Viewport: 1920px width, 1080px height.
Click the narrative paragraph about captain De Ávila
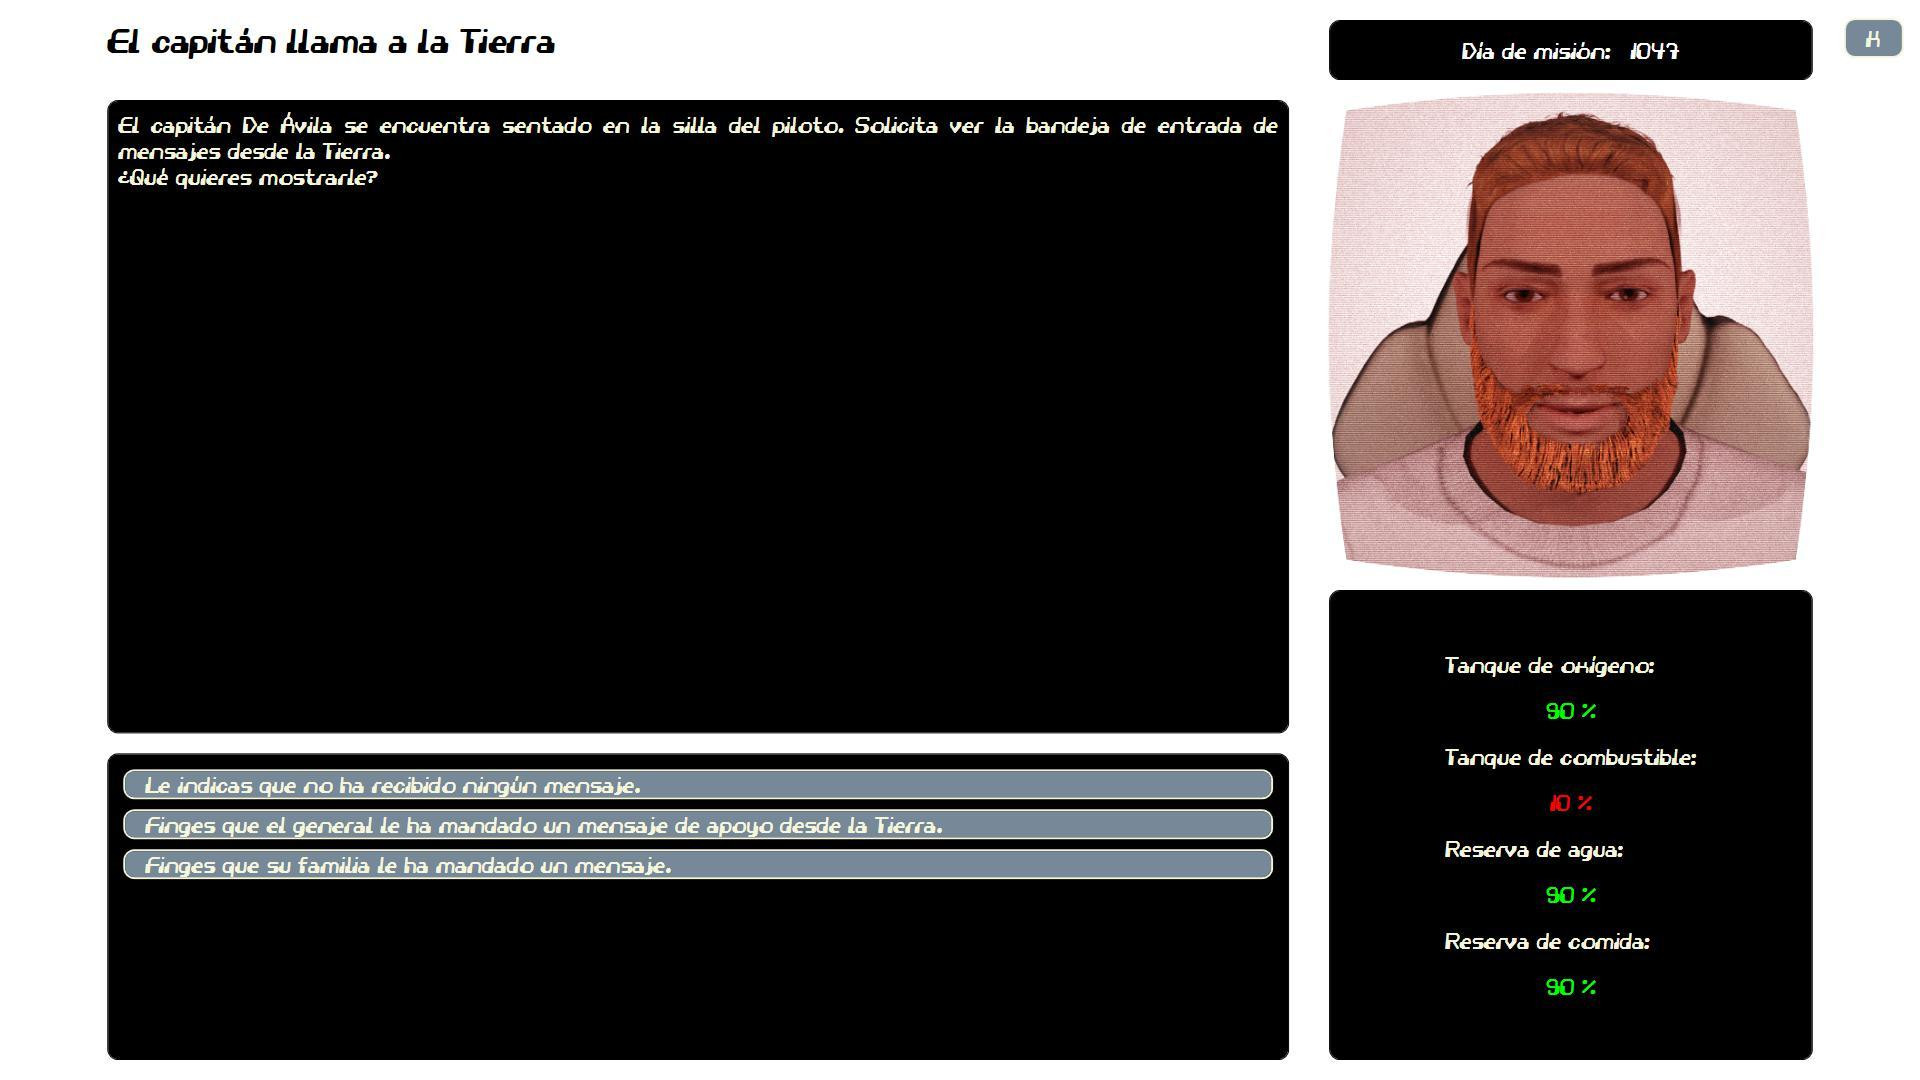(x=698, y=138)
